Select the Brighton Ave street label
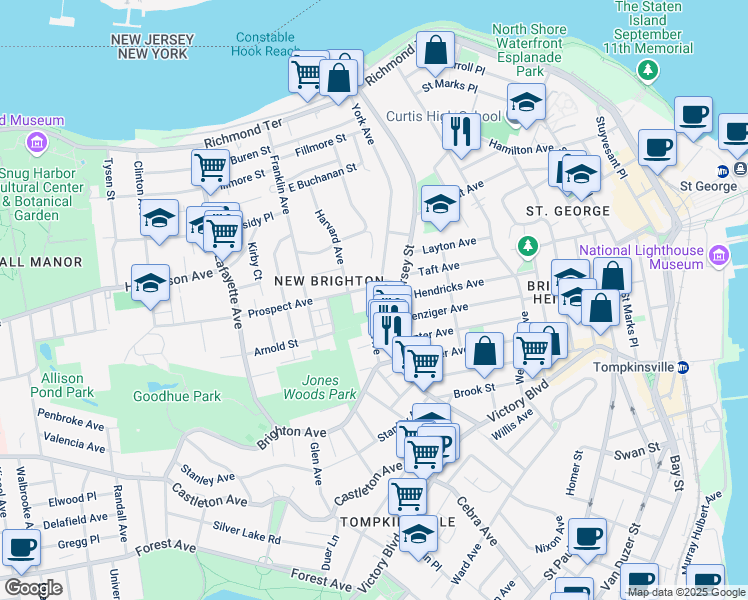This screenshot has width=748, height=600. (x=291, y=436)
